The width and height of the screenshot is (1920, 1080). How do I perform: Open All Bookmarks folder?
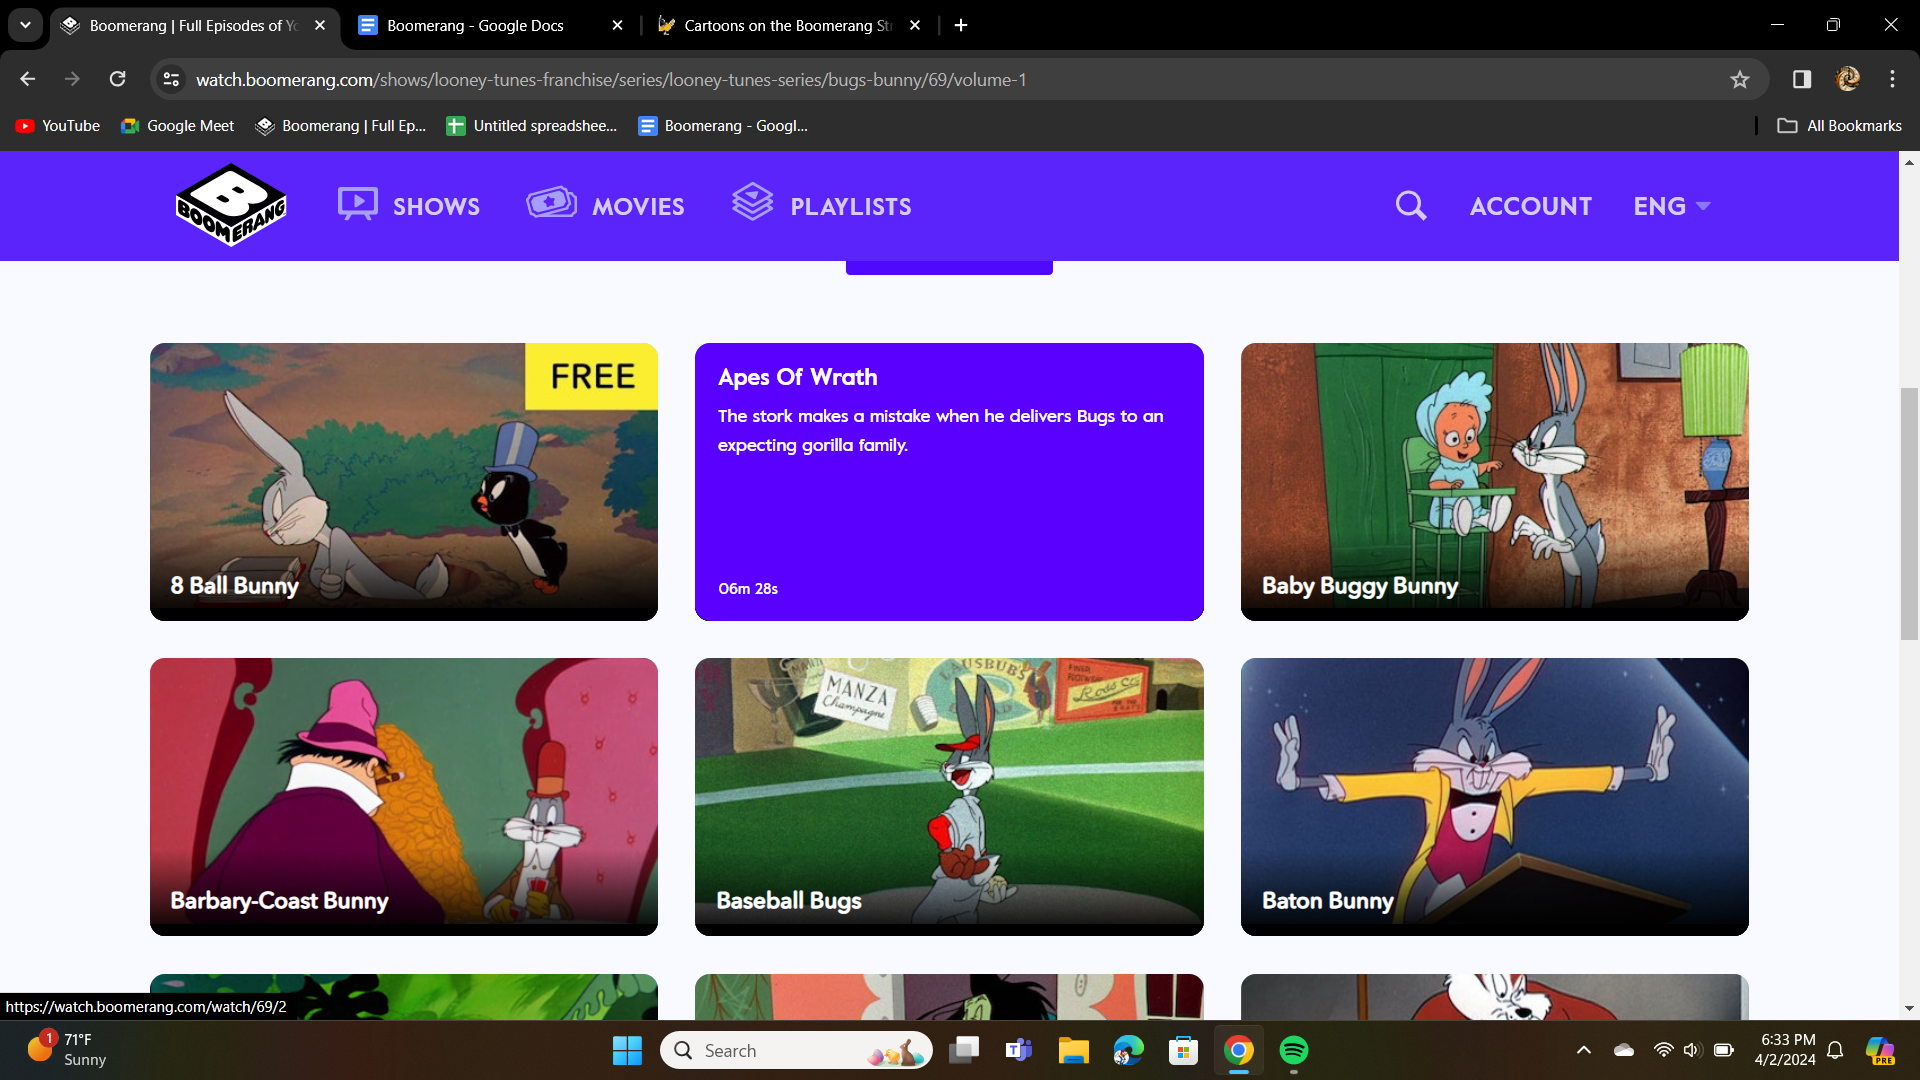point(1839,125)
